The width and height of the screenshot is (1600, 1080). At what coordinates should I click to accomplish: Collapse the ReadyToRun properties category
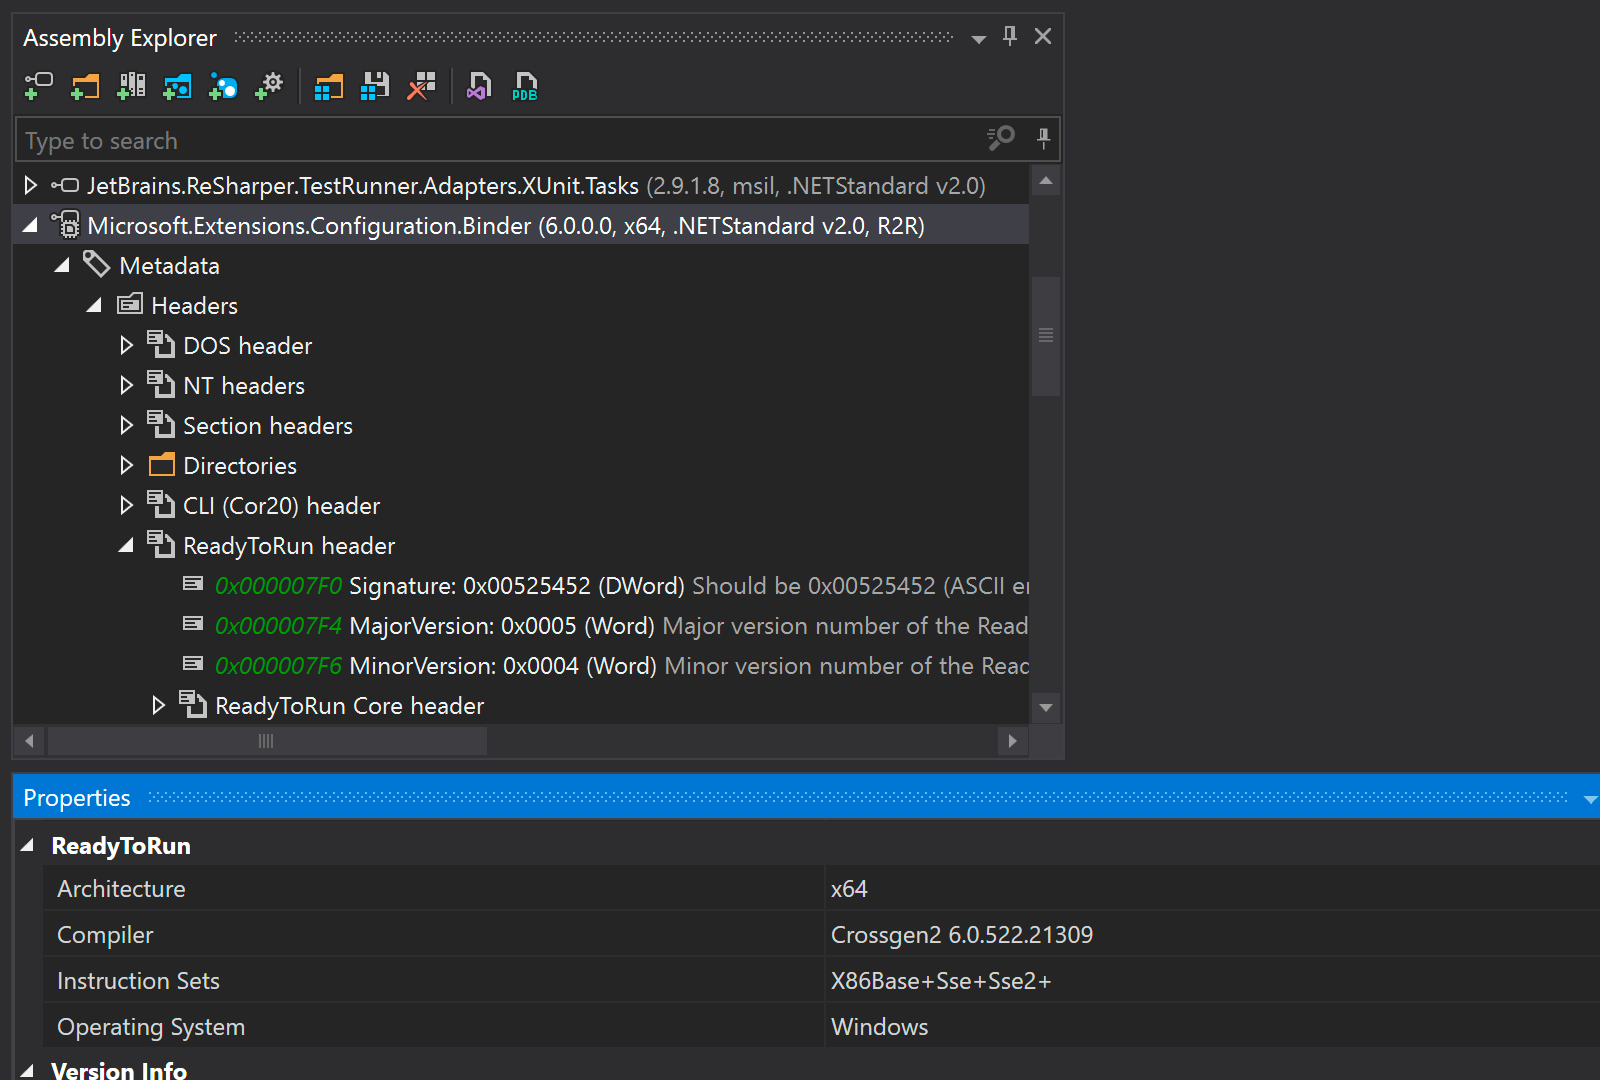[x=28, y=846]
